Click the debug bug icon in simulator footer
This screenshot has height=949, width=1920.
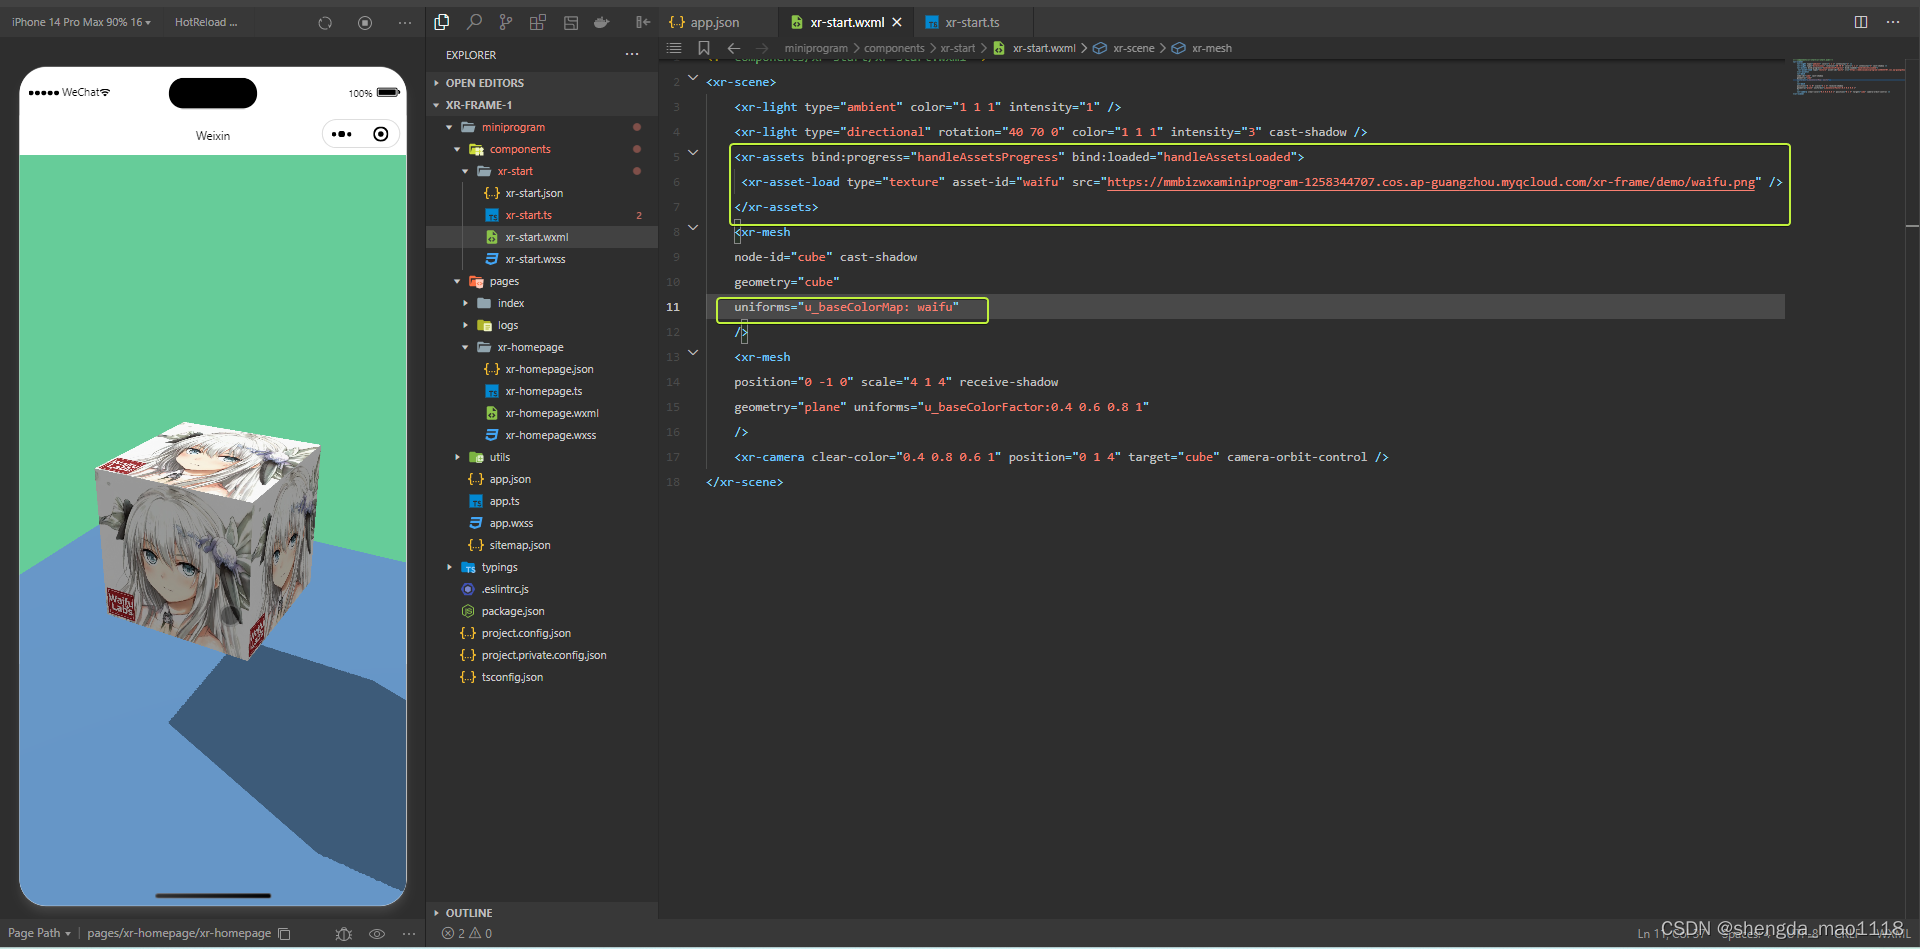pyautogui.click(x=344, y=934)
